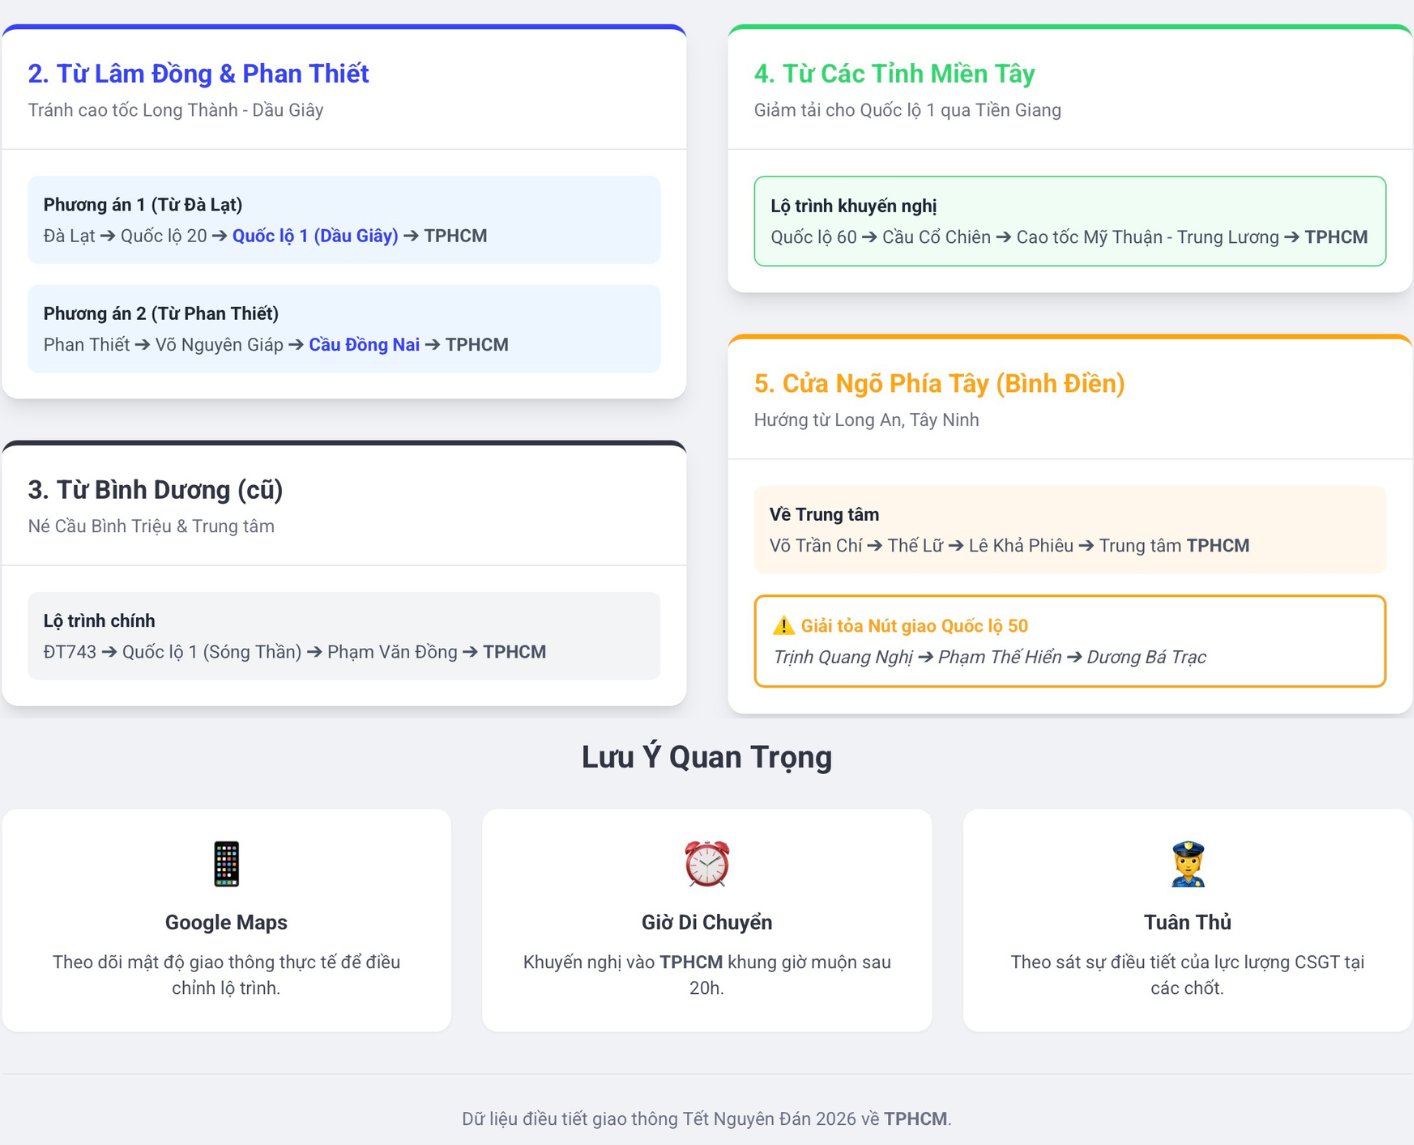Click the Lưu Ý Quan Trọng section heading
Viewport: 1414px width, 1145px height.
pos(707,757)
